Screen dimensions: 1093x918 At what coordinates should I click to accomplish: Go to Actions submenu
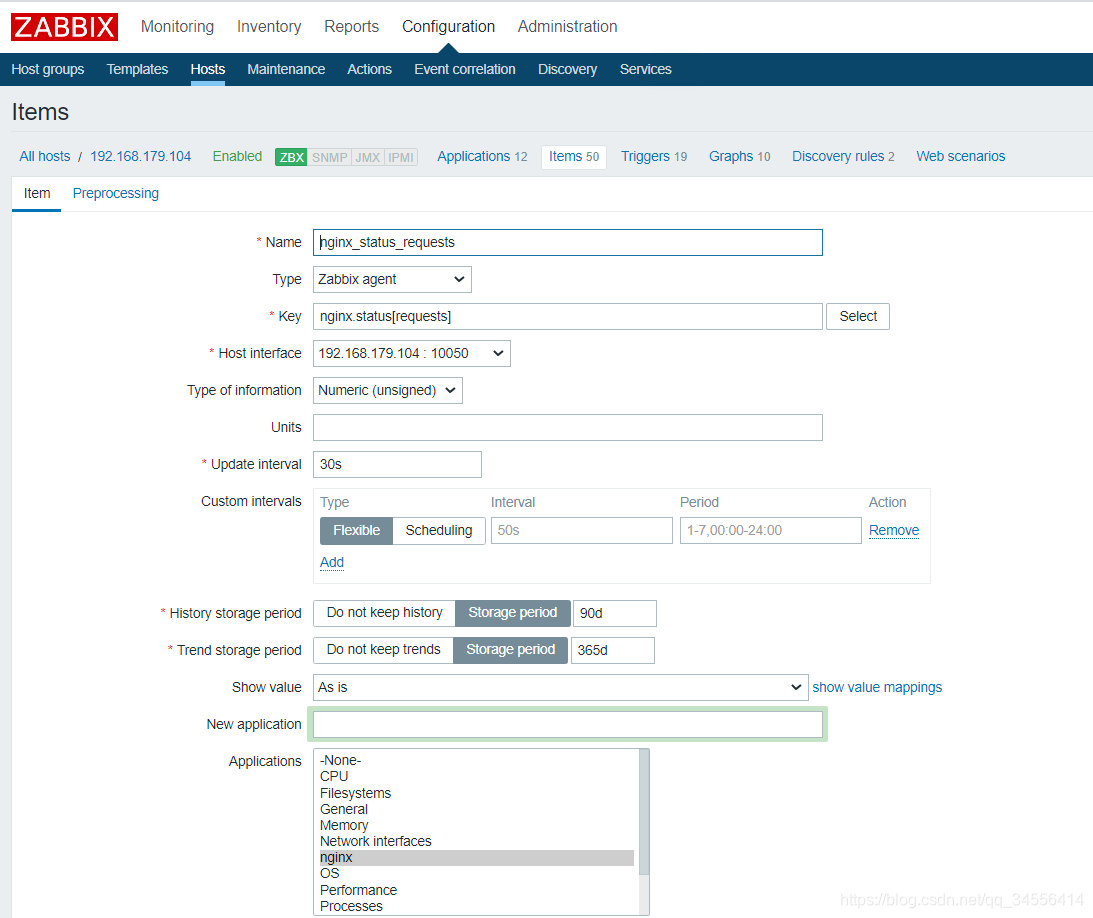tap(369, 69)
